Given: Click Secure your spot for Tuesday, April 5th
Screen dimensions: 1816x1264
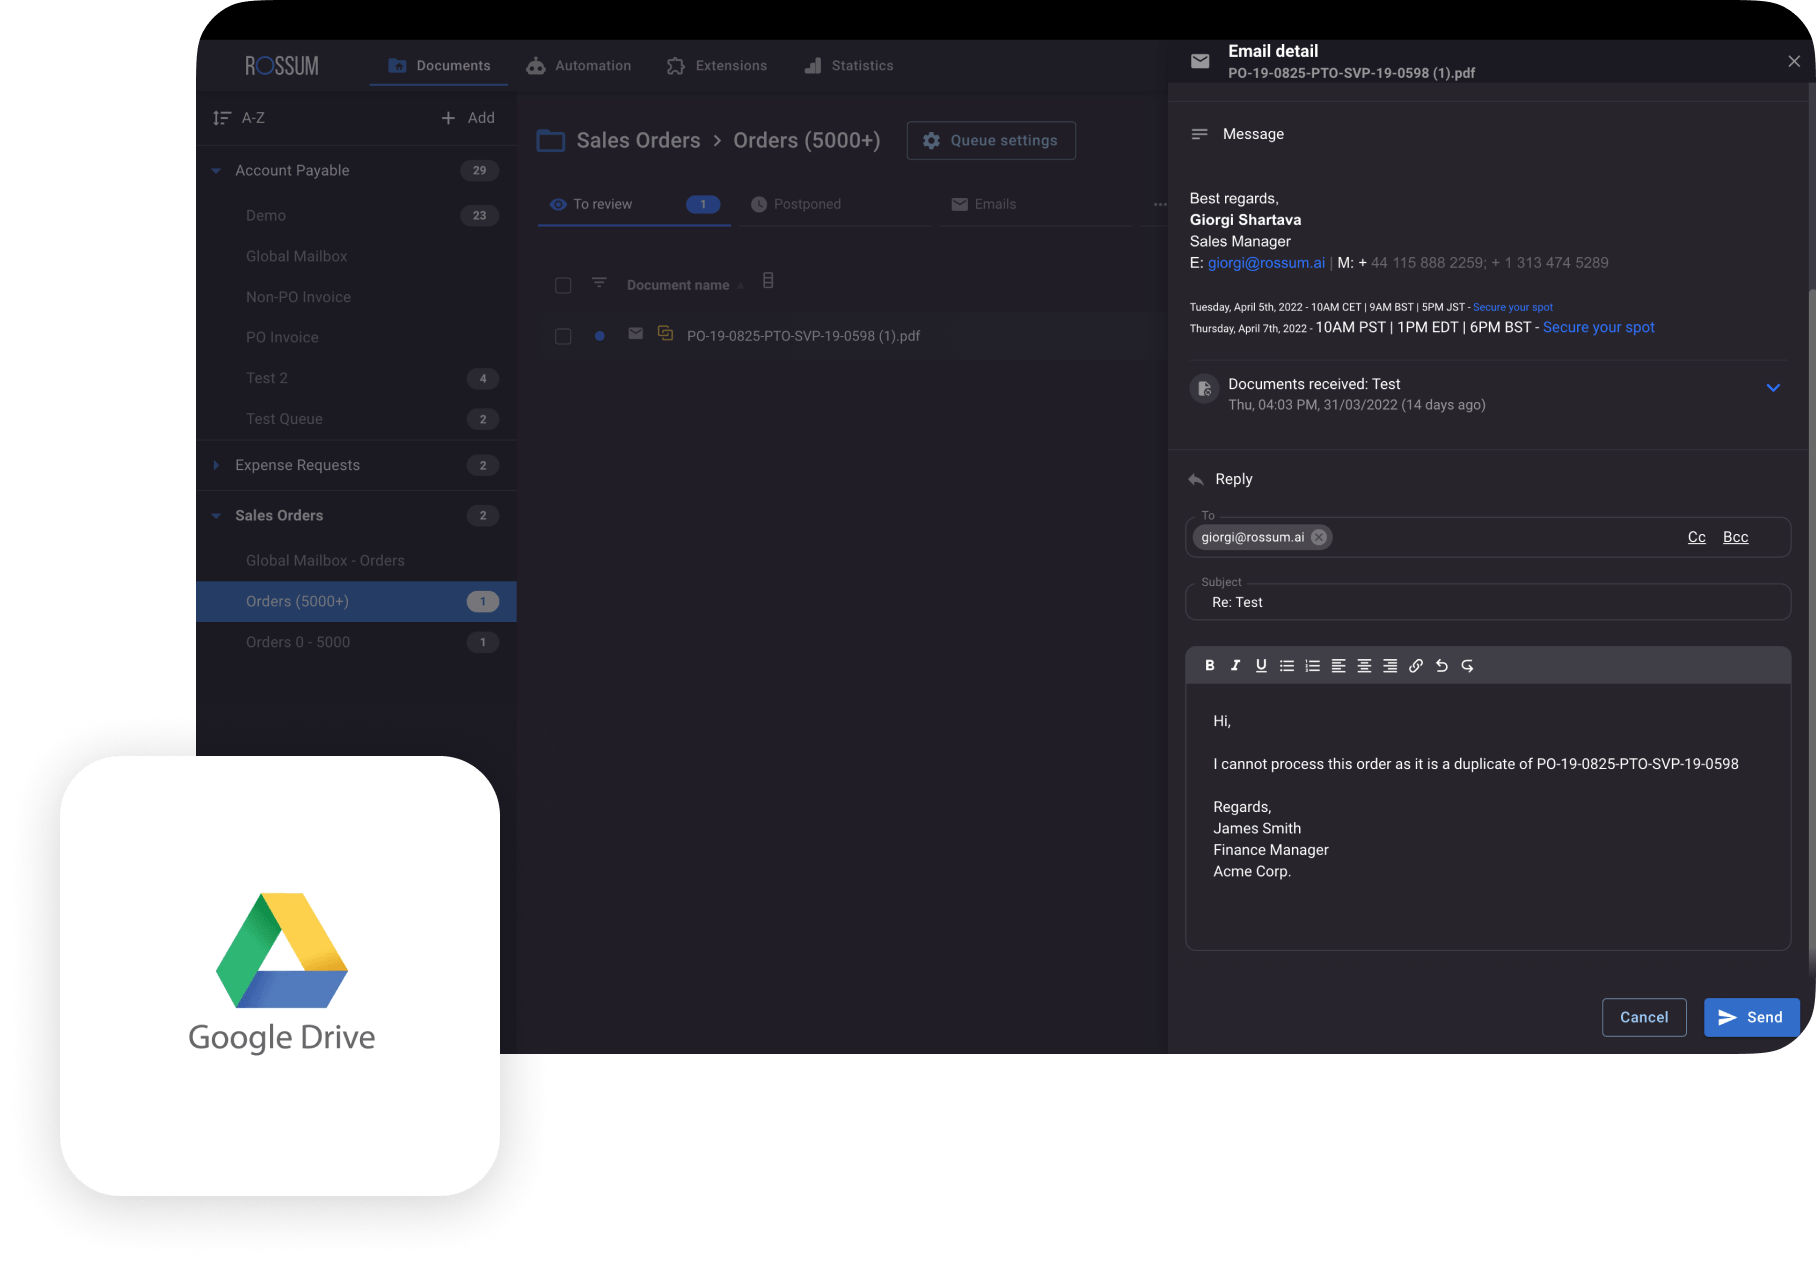Looking at the screenshot, I should [x=1512, y=308].
